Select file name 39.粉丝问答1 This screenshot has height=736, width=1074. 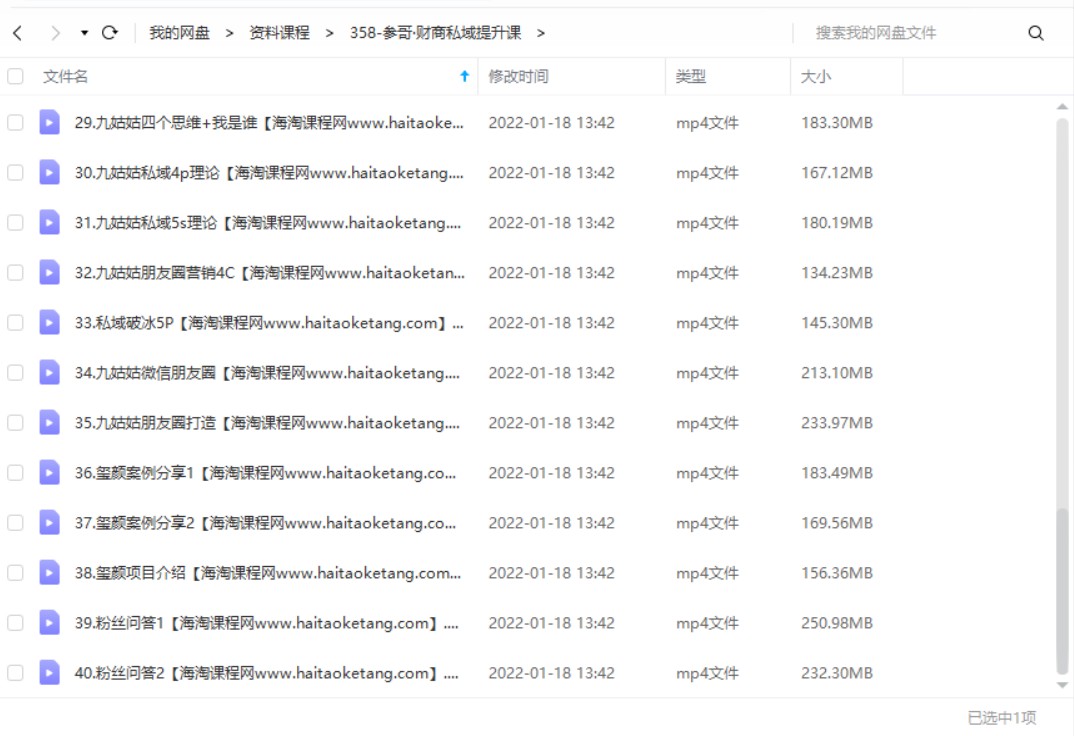266,622
